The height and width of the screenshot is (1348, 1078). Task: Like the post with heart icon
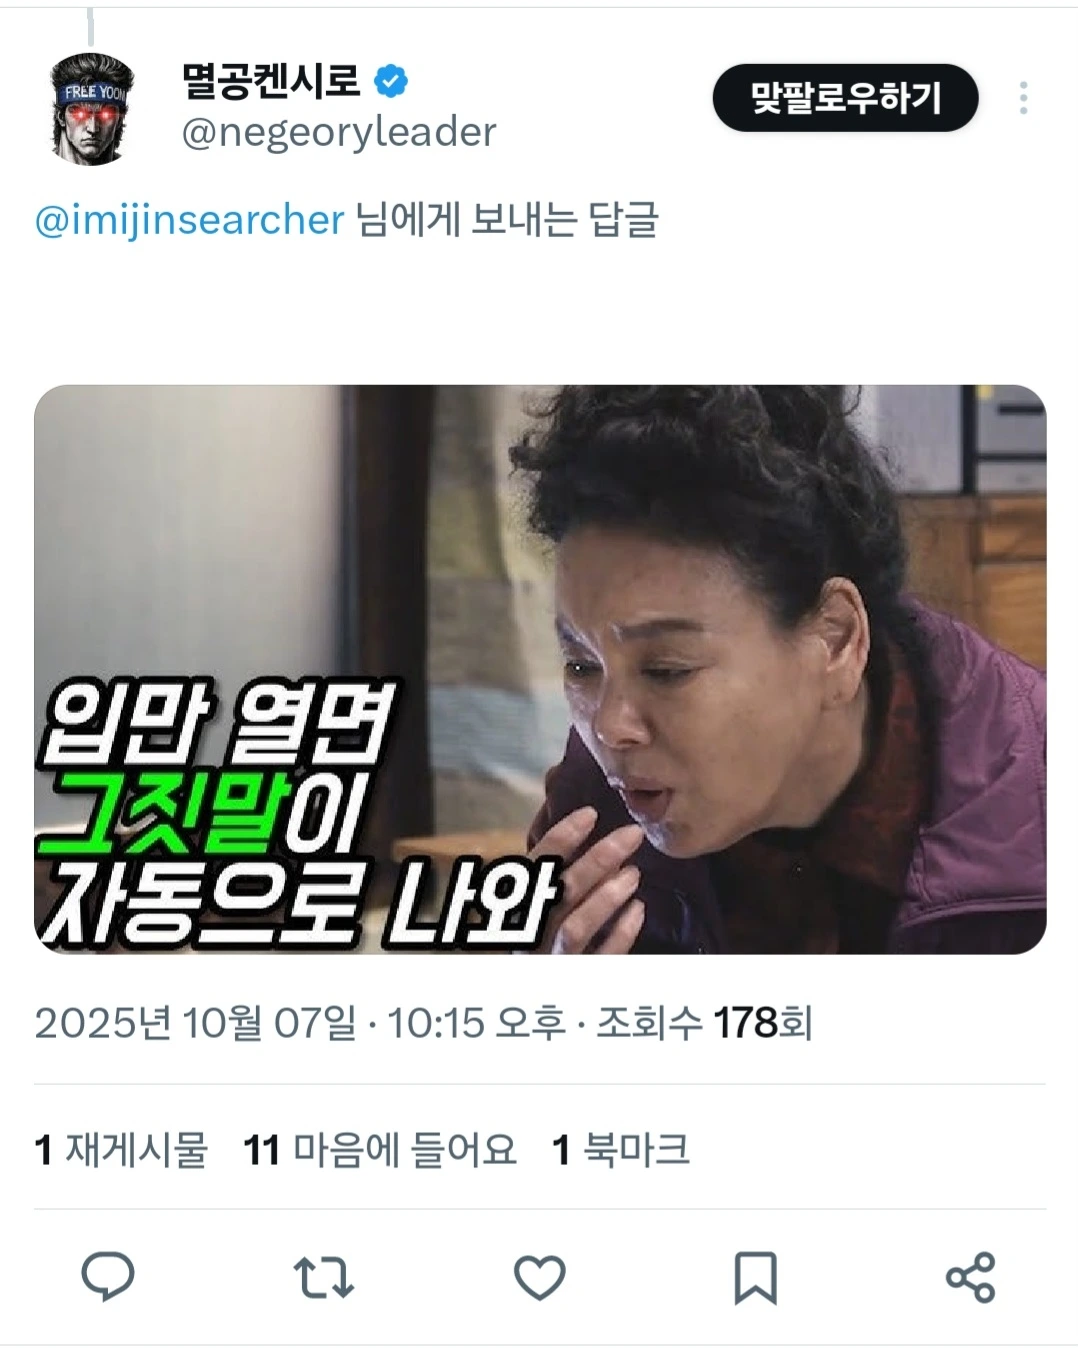click(539, 1277)
